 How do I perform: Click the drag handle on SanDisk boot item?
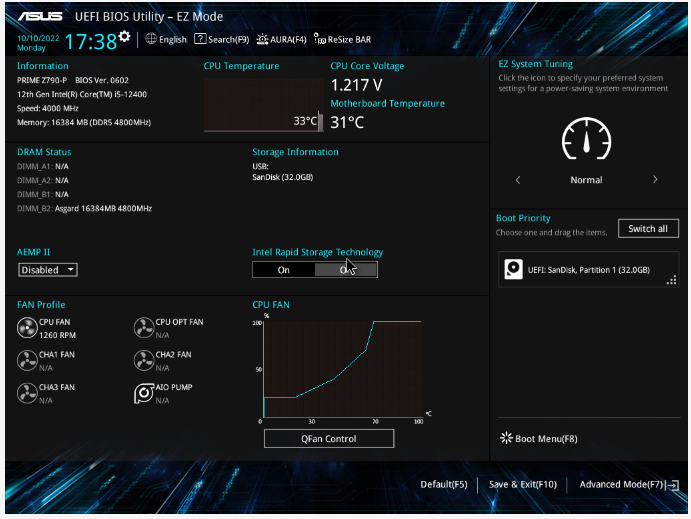[x=671, y=280]
